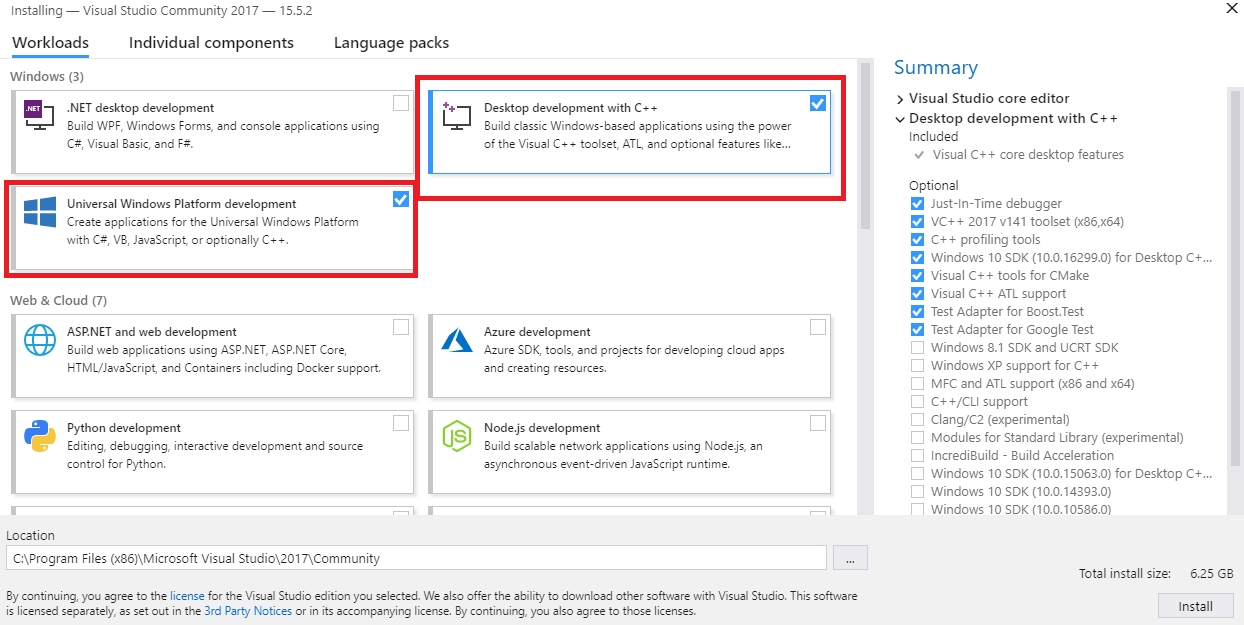
Task: Click the Total install size 6.25 GB value
Action: (x=1212, y=574)
